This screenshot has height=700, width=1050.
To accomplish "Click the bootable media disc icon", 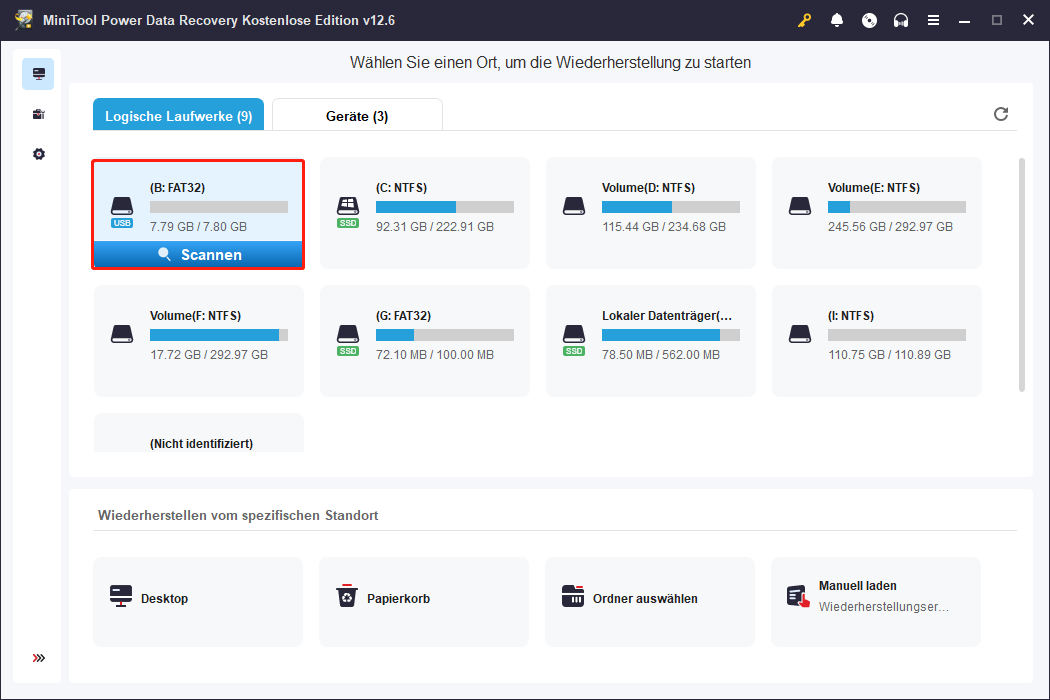I will coord(869,20).
